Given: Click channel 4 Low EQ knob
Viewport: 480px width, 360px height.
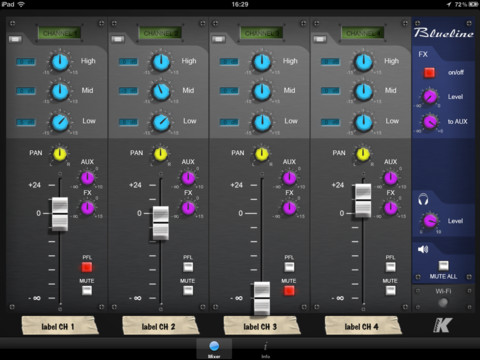Looking at the screenshot, I should [363, 122].
